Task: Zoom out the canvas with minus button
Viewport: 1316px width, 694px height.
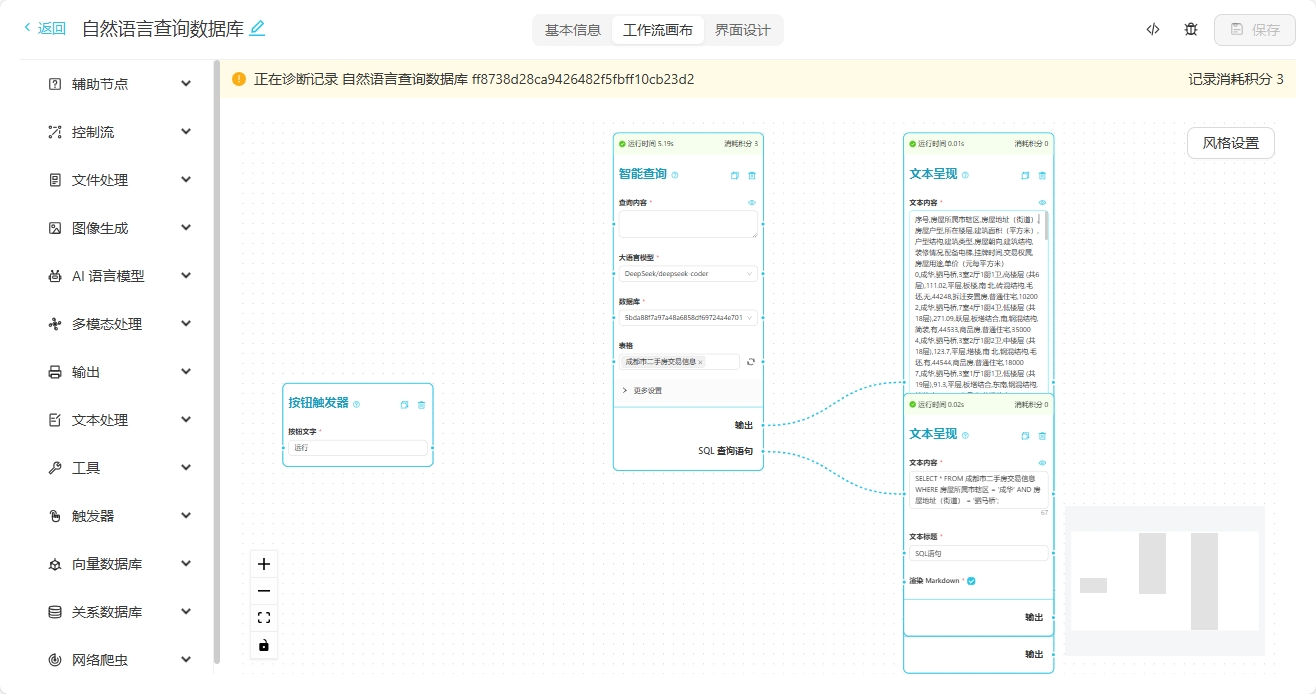Action: pos(264,591)
